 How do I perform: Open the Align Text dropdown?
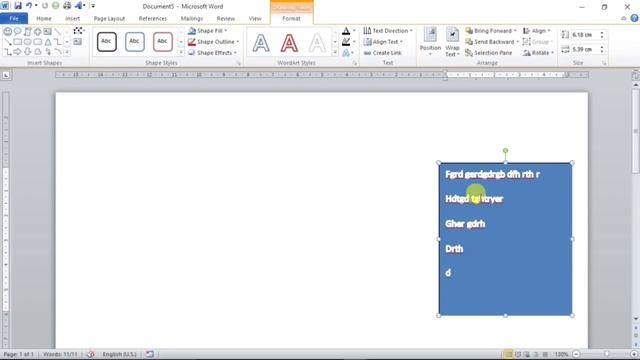coord(383,42)
